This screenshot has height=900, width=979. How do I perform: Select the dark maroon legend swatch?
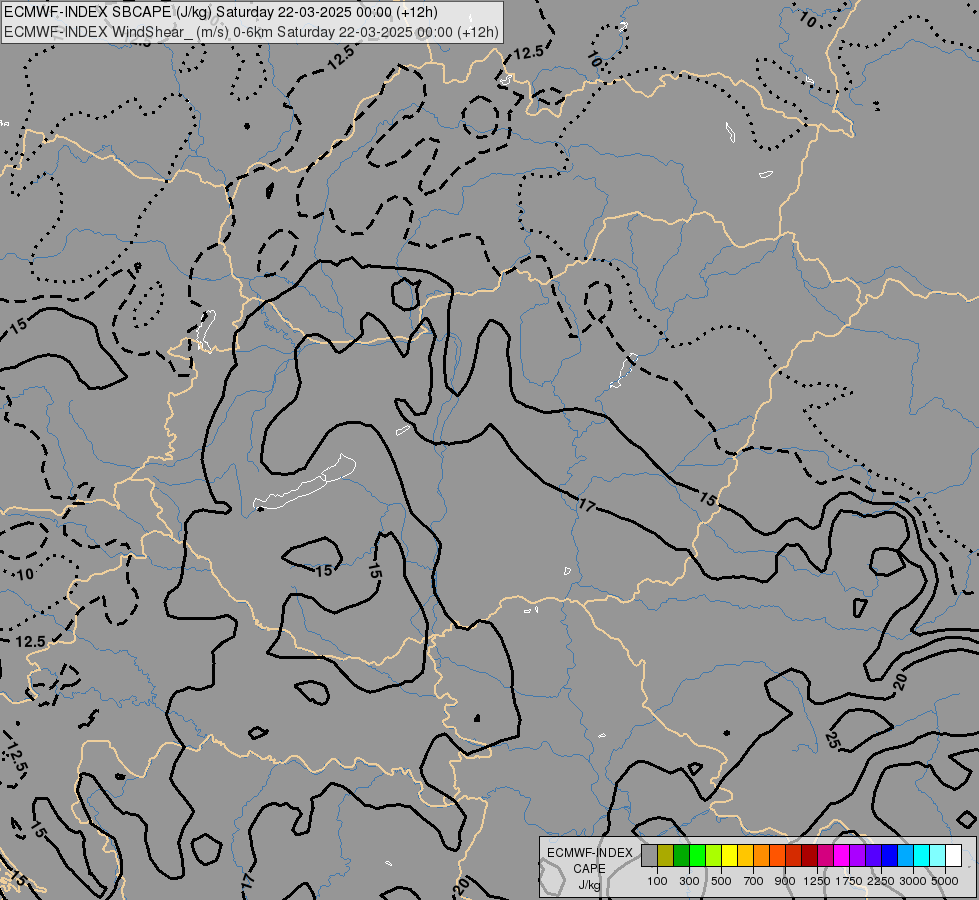tap(810, 855)
